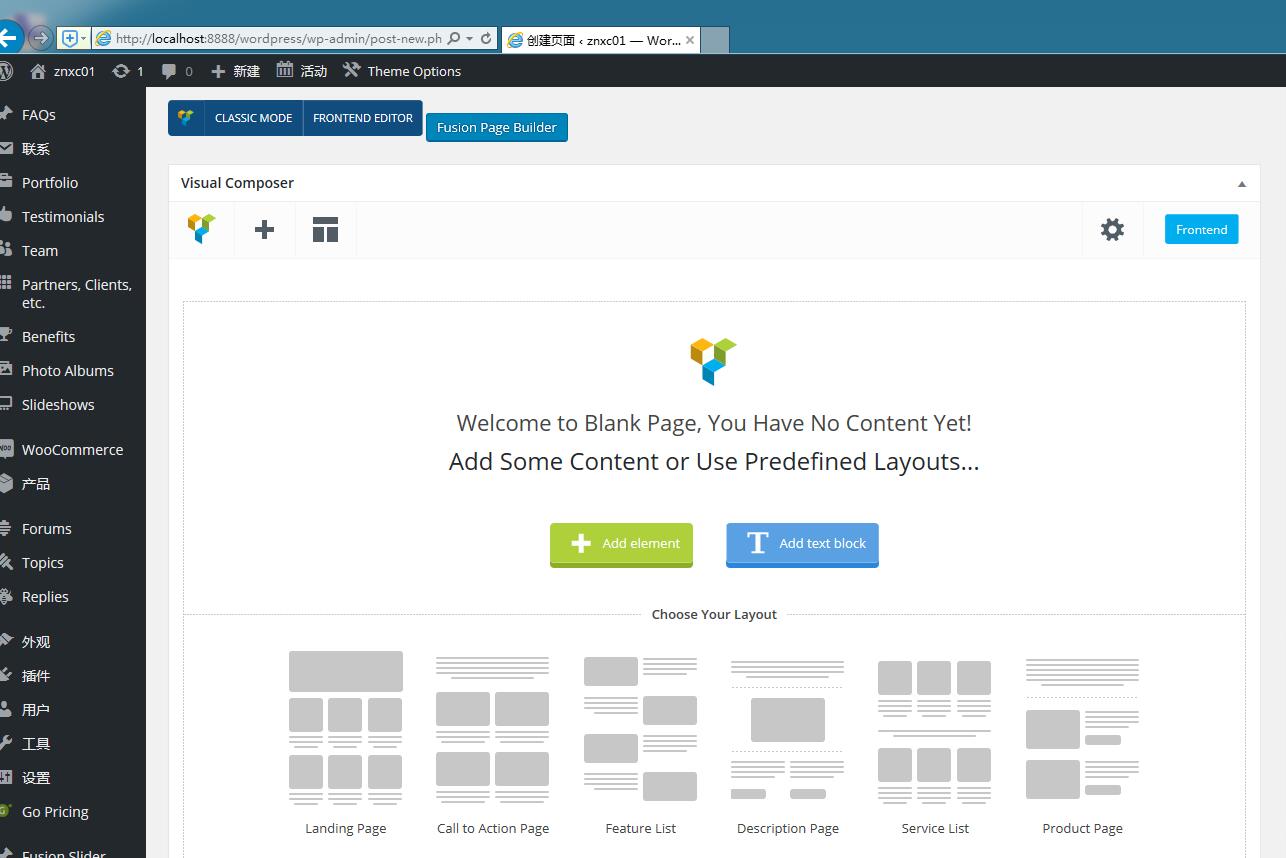1286x858 pixels.
Task: Click the Fusion Page Builder button
Action: (x=497, y=127)
